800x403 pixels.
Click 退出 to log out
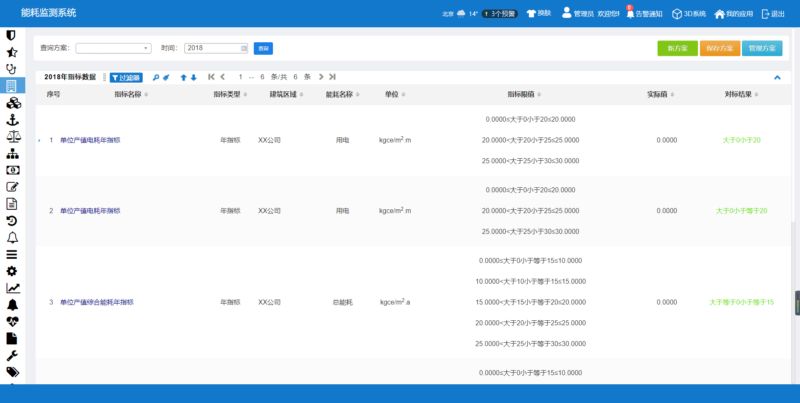(772, 14)
